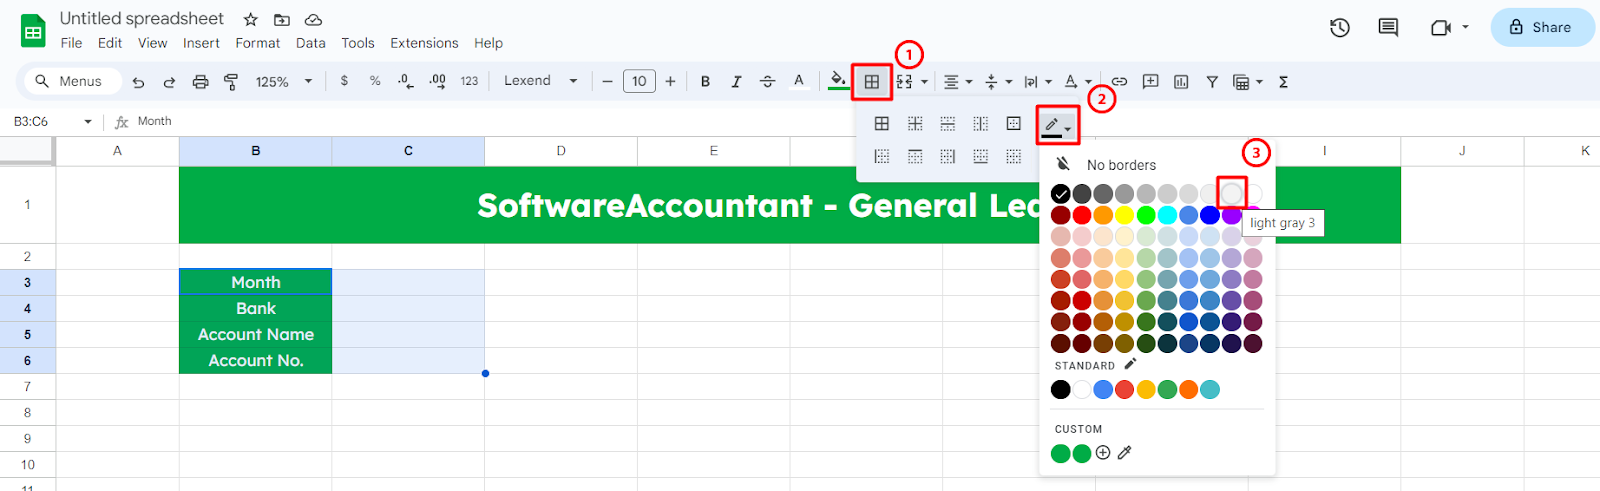Screen dimensions: 1600x491
Task: Apply horizontal borders
Action: [x=948, y=124]
